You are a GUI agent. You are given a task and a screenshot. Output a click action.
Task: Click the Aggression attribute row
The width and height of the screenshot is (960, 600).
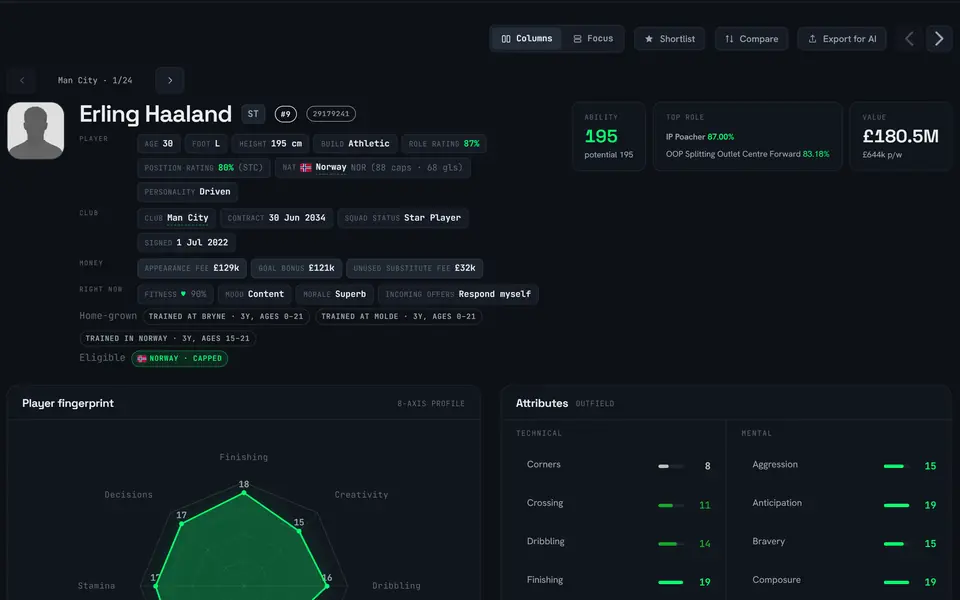coord(844,465)
